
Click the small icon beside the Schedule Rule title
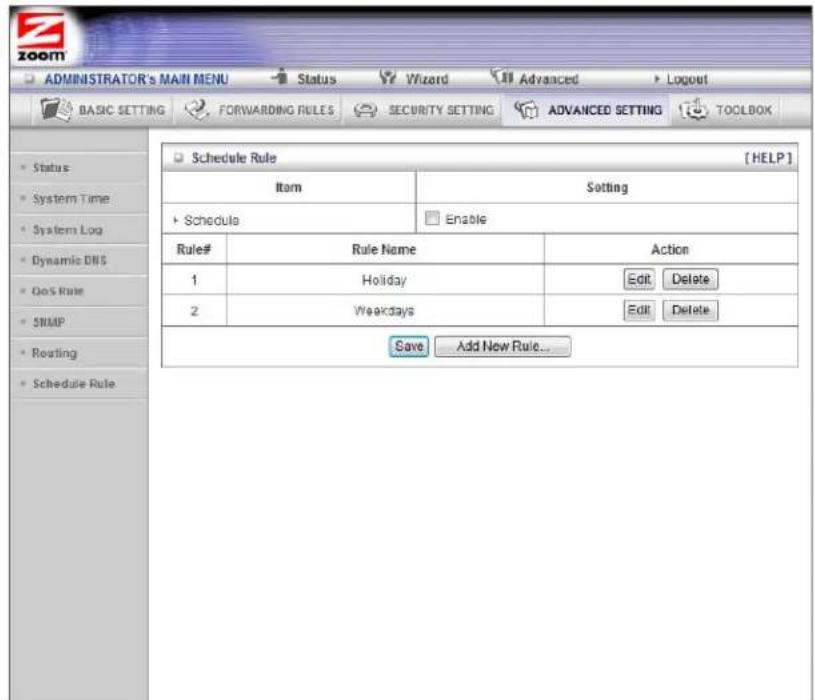[179, 157]
